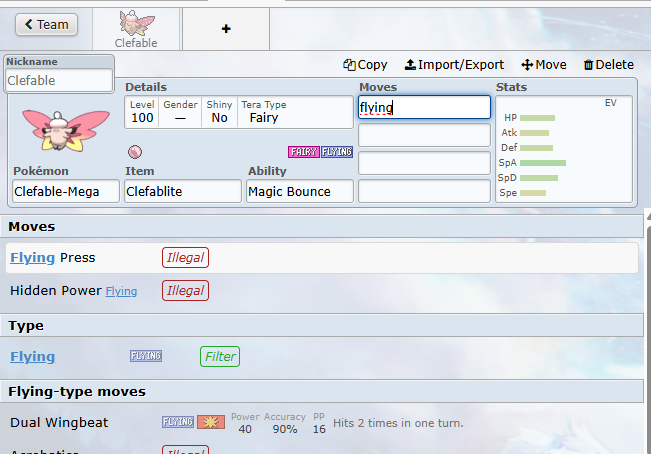This screenshot has width=651, height=454.
Task: Click the second empty move slot
Action: click(x=424, y=135)
